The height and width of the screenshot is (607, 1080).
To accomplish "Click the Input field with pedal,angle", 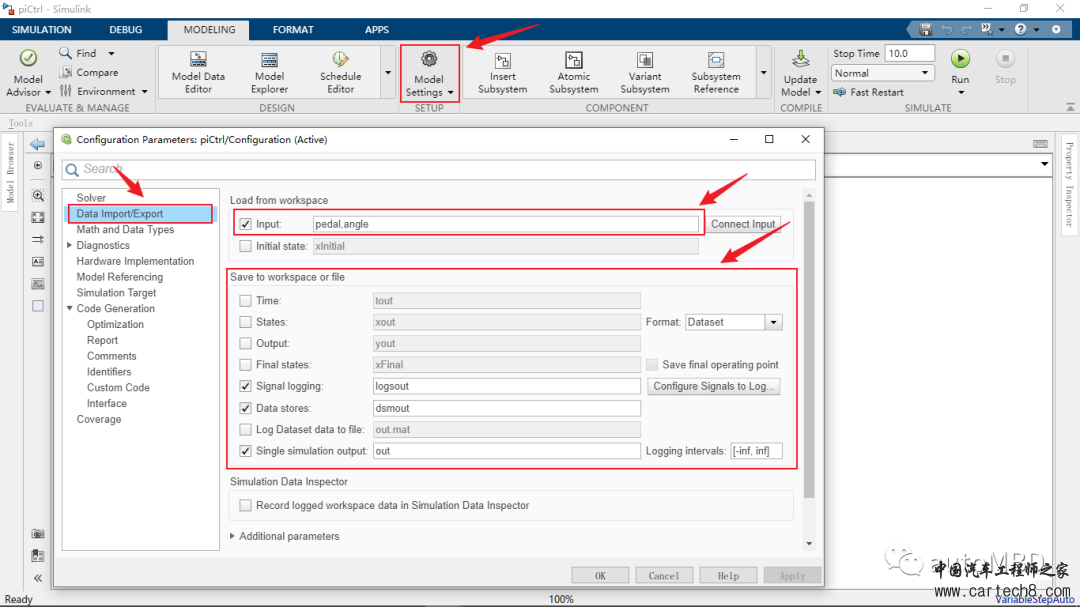I will point(506,224).
